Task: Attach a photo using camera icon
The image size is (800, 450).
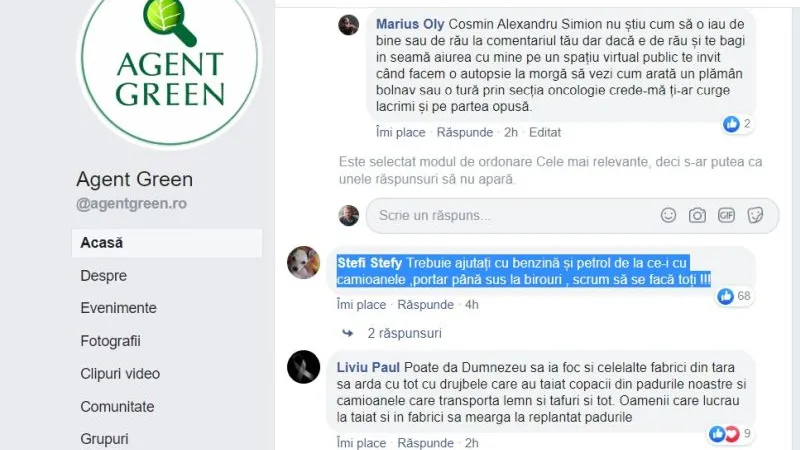Action: pos(697,215)
